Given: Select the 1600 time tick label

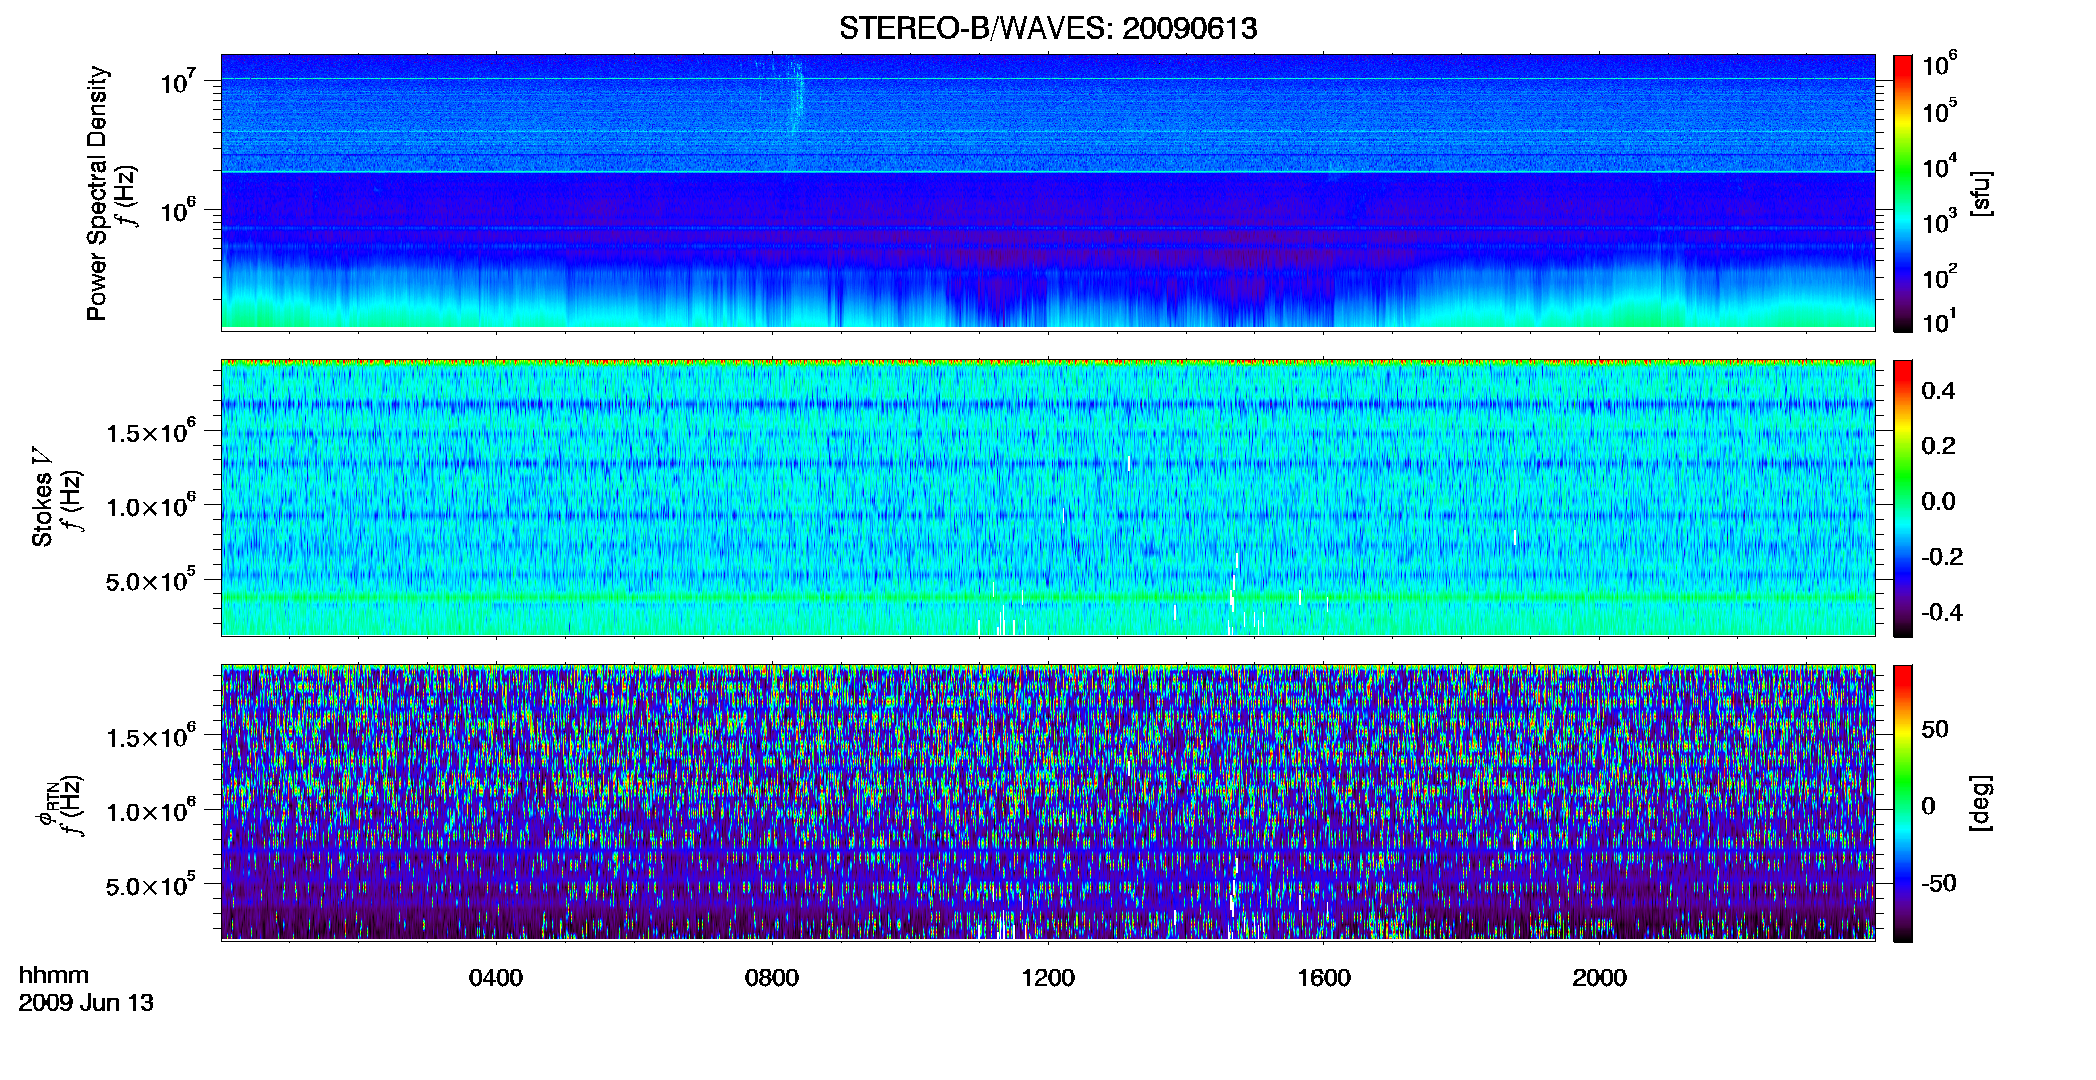Looking at the screenshot, I should pos(1324,978).
